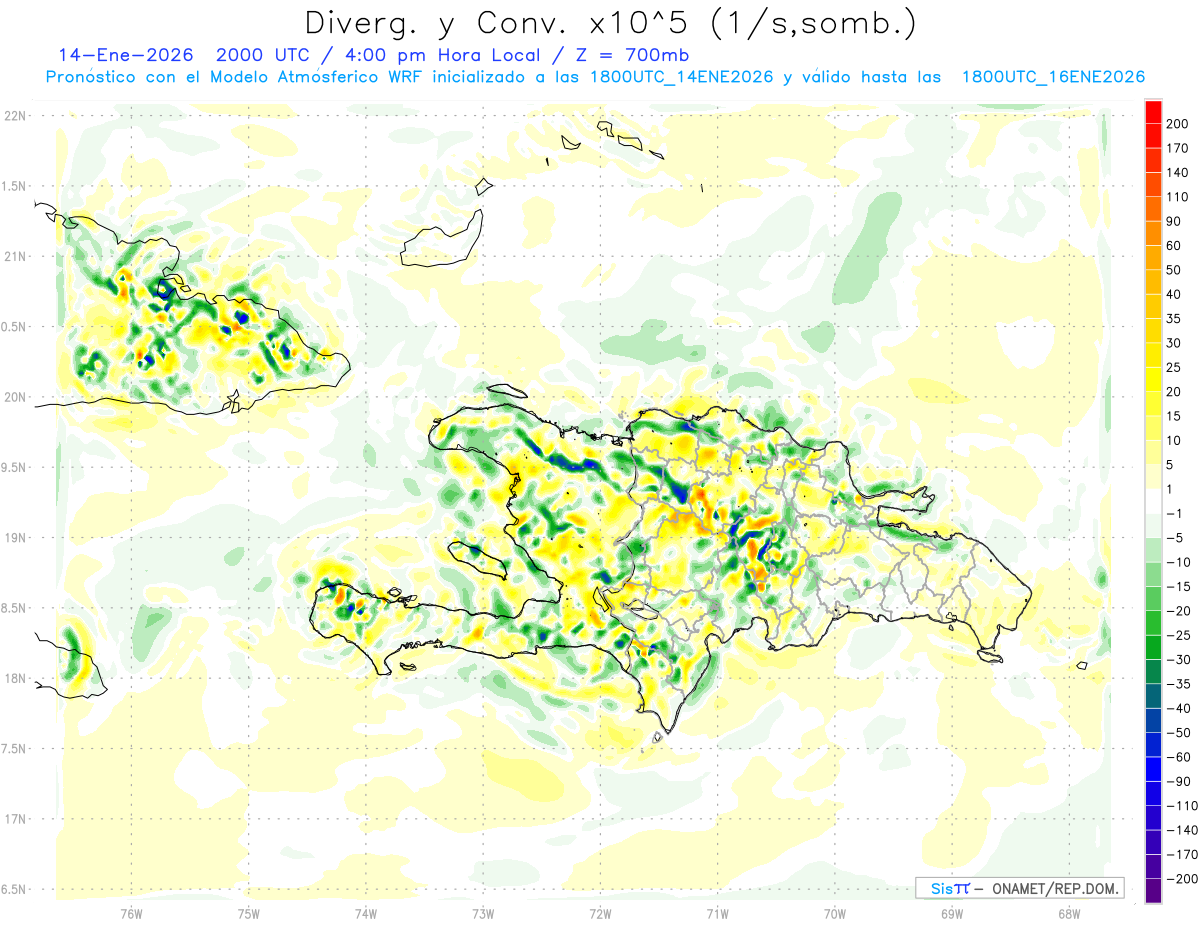Click the "-5" colorbar value
The image size is (1200, 927).
click(x=1175, y=538)
